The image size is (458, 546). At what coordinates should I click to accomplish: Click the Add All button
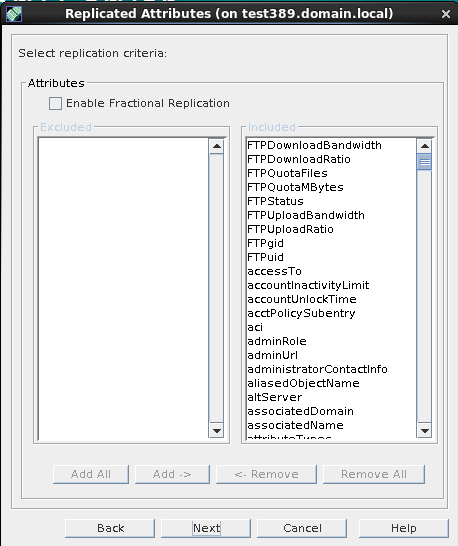(91, 474)
